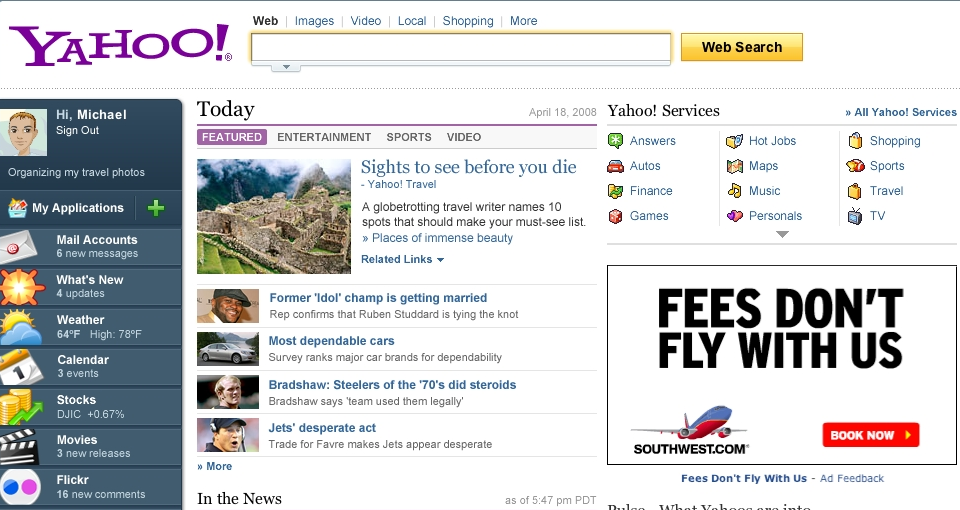This screenshot has width=960, height=510.
Task: Open the Mail Accounts envelope icon
Action: point(21,247)
